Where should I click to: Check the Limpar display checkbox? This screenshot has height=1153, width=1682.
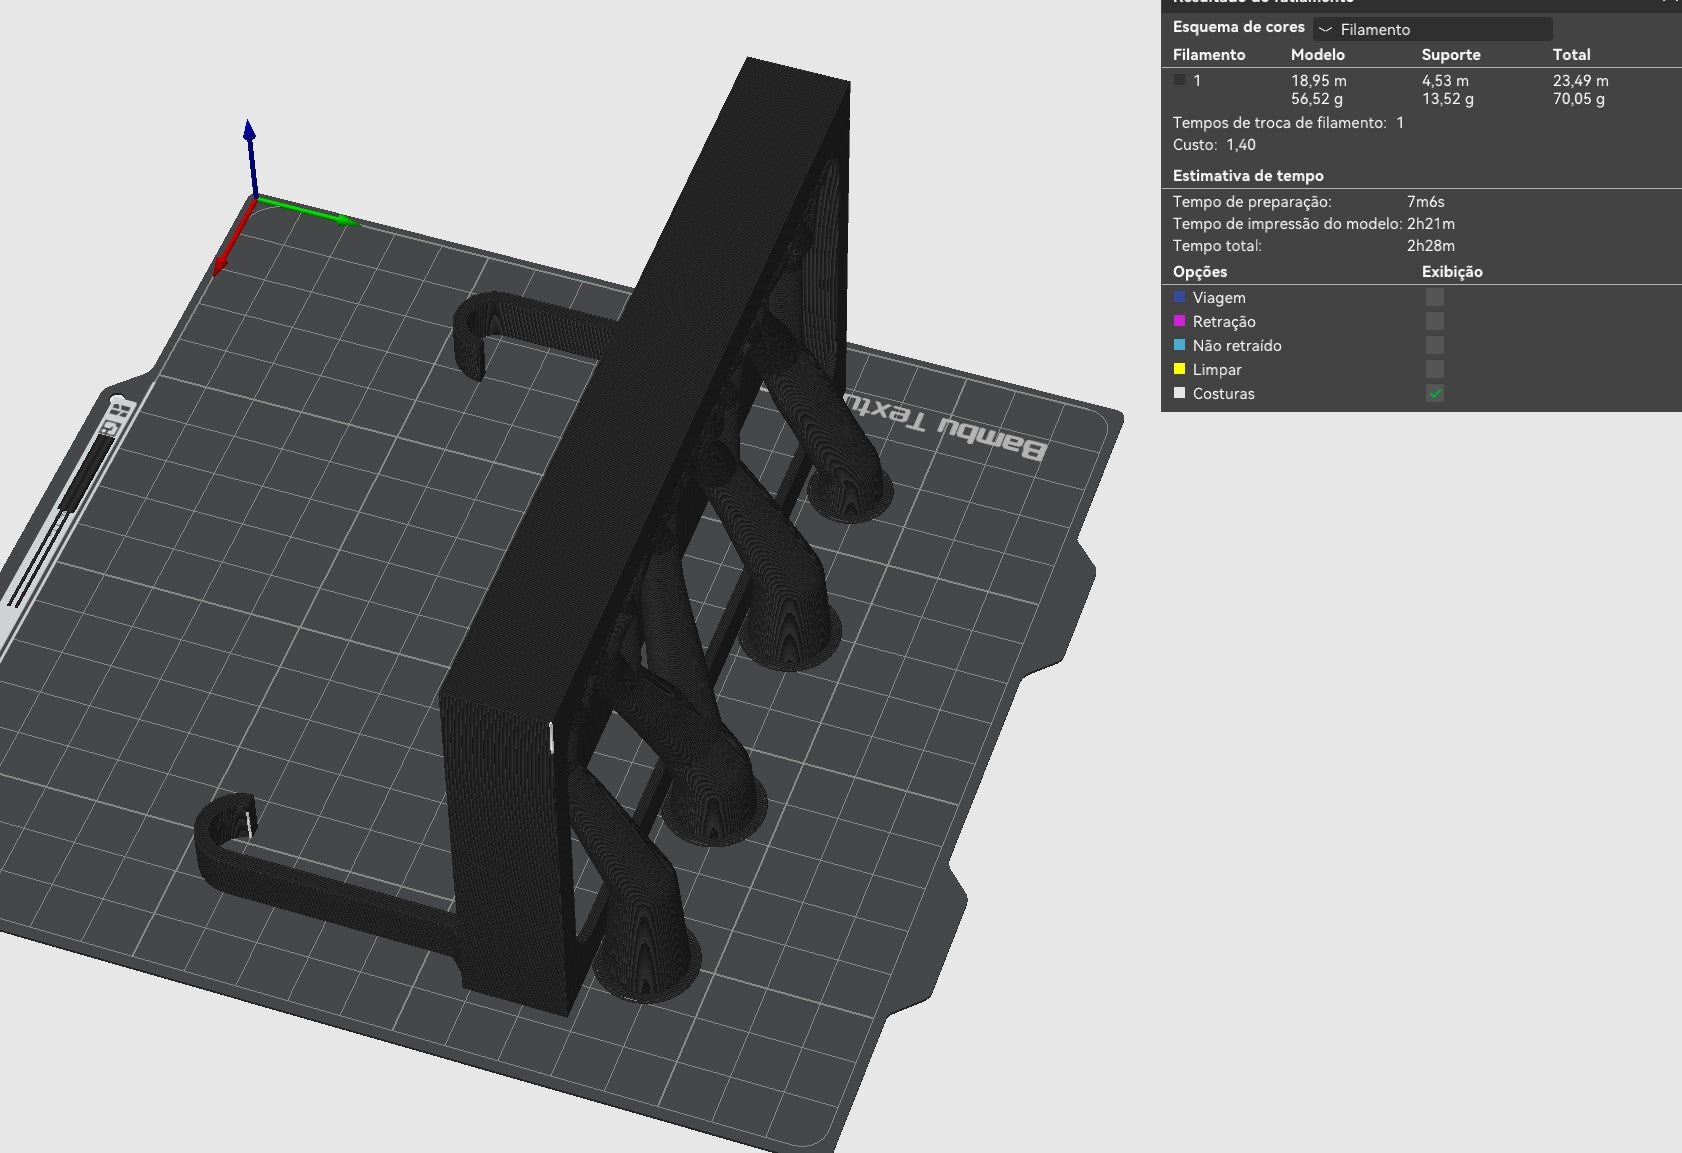point(1434,369)
